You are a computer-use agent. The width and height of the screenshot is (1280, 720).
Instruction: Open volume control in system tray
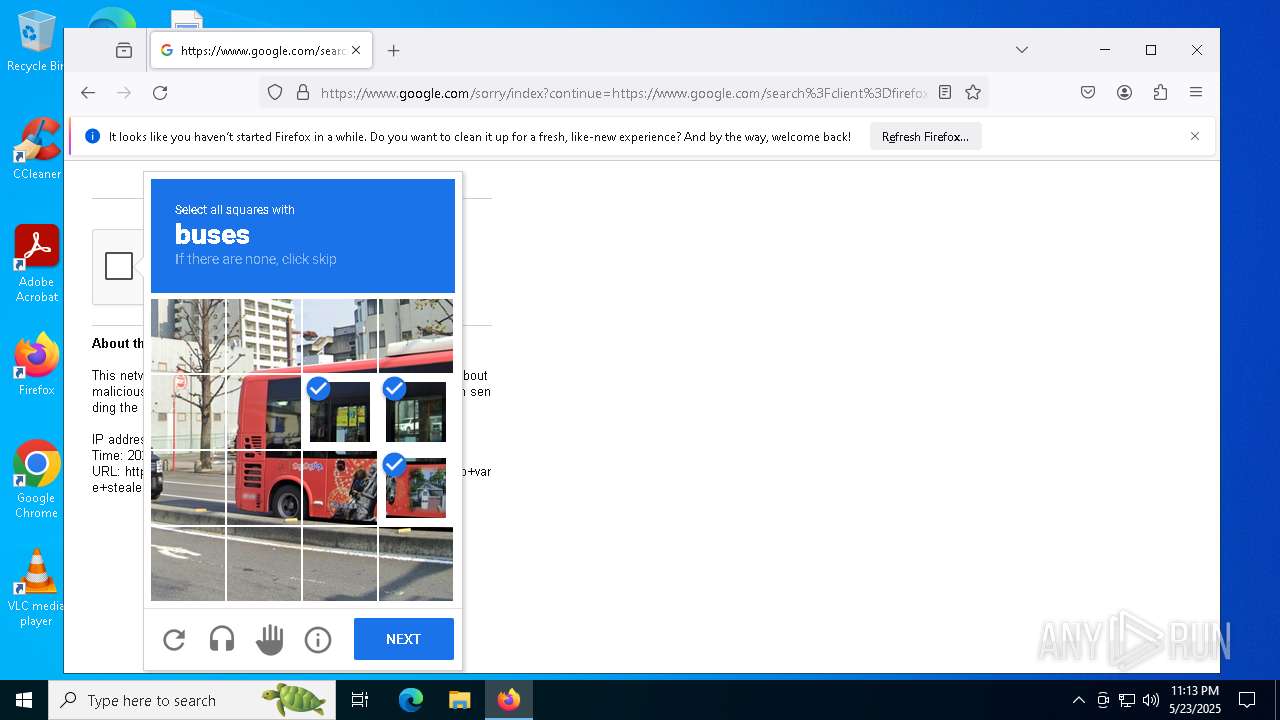click(1151, 700)
